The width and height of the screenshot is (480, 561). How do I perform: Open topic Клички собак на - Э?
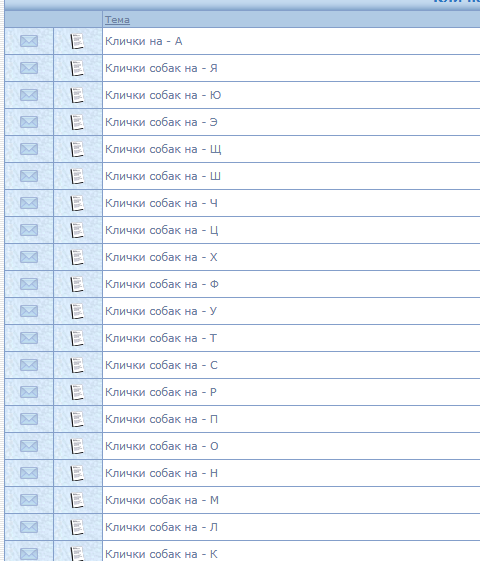tap(161, 122)
